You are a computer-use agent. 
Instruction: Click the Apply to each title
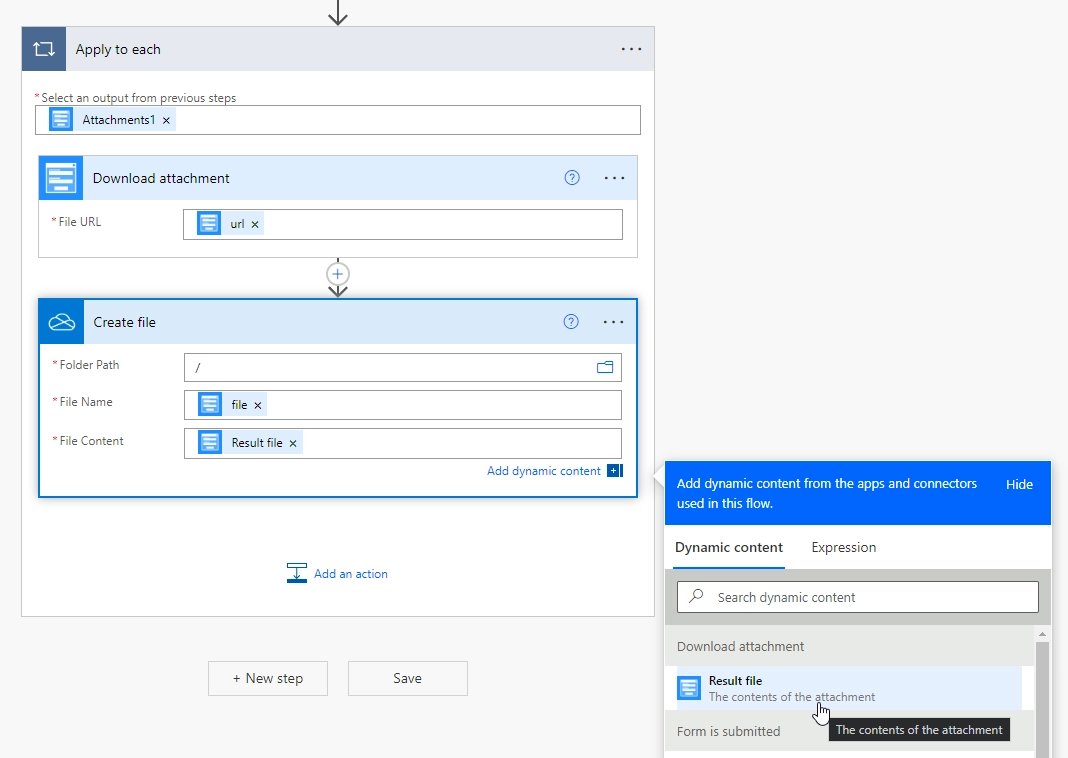pyautogui.click(x=118, y=49)
